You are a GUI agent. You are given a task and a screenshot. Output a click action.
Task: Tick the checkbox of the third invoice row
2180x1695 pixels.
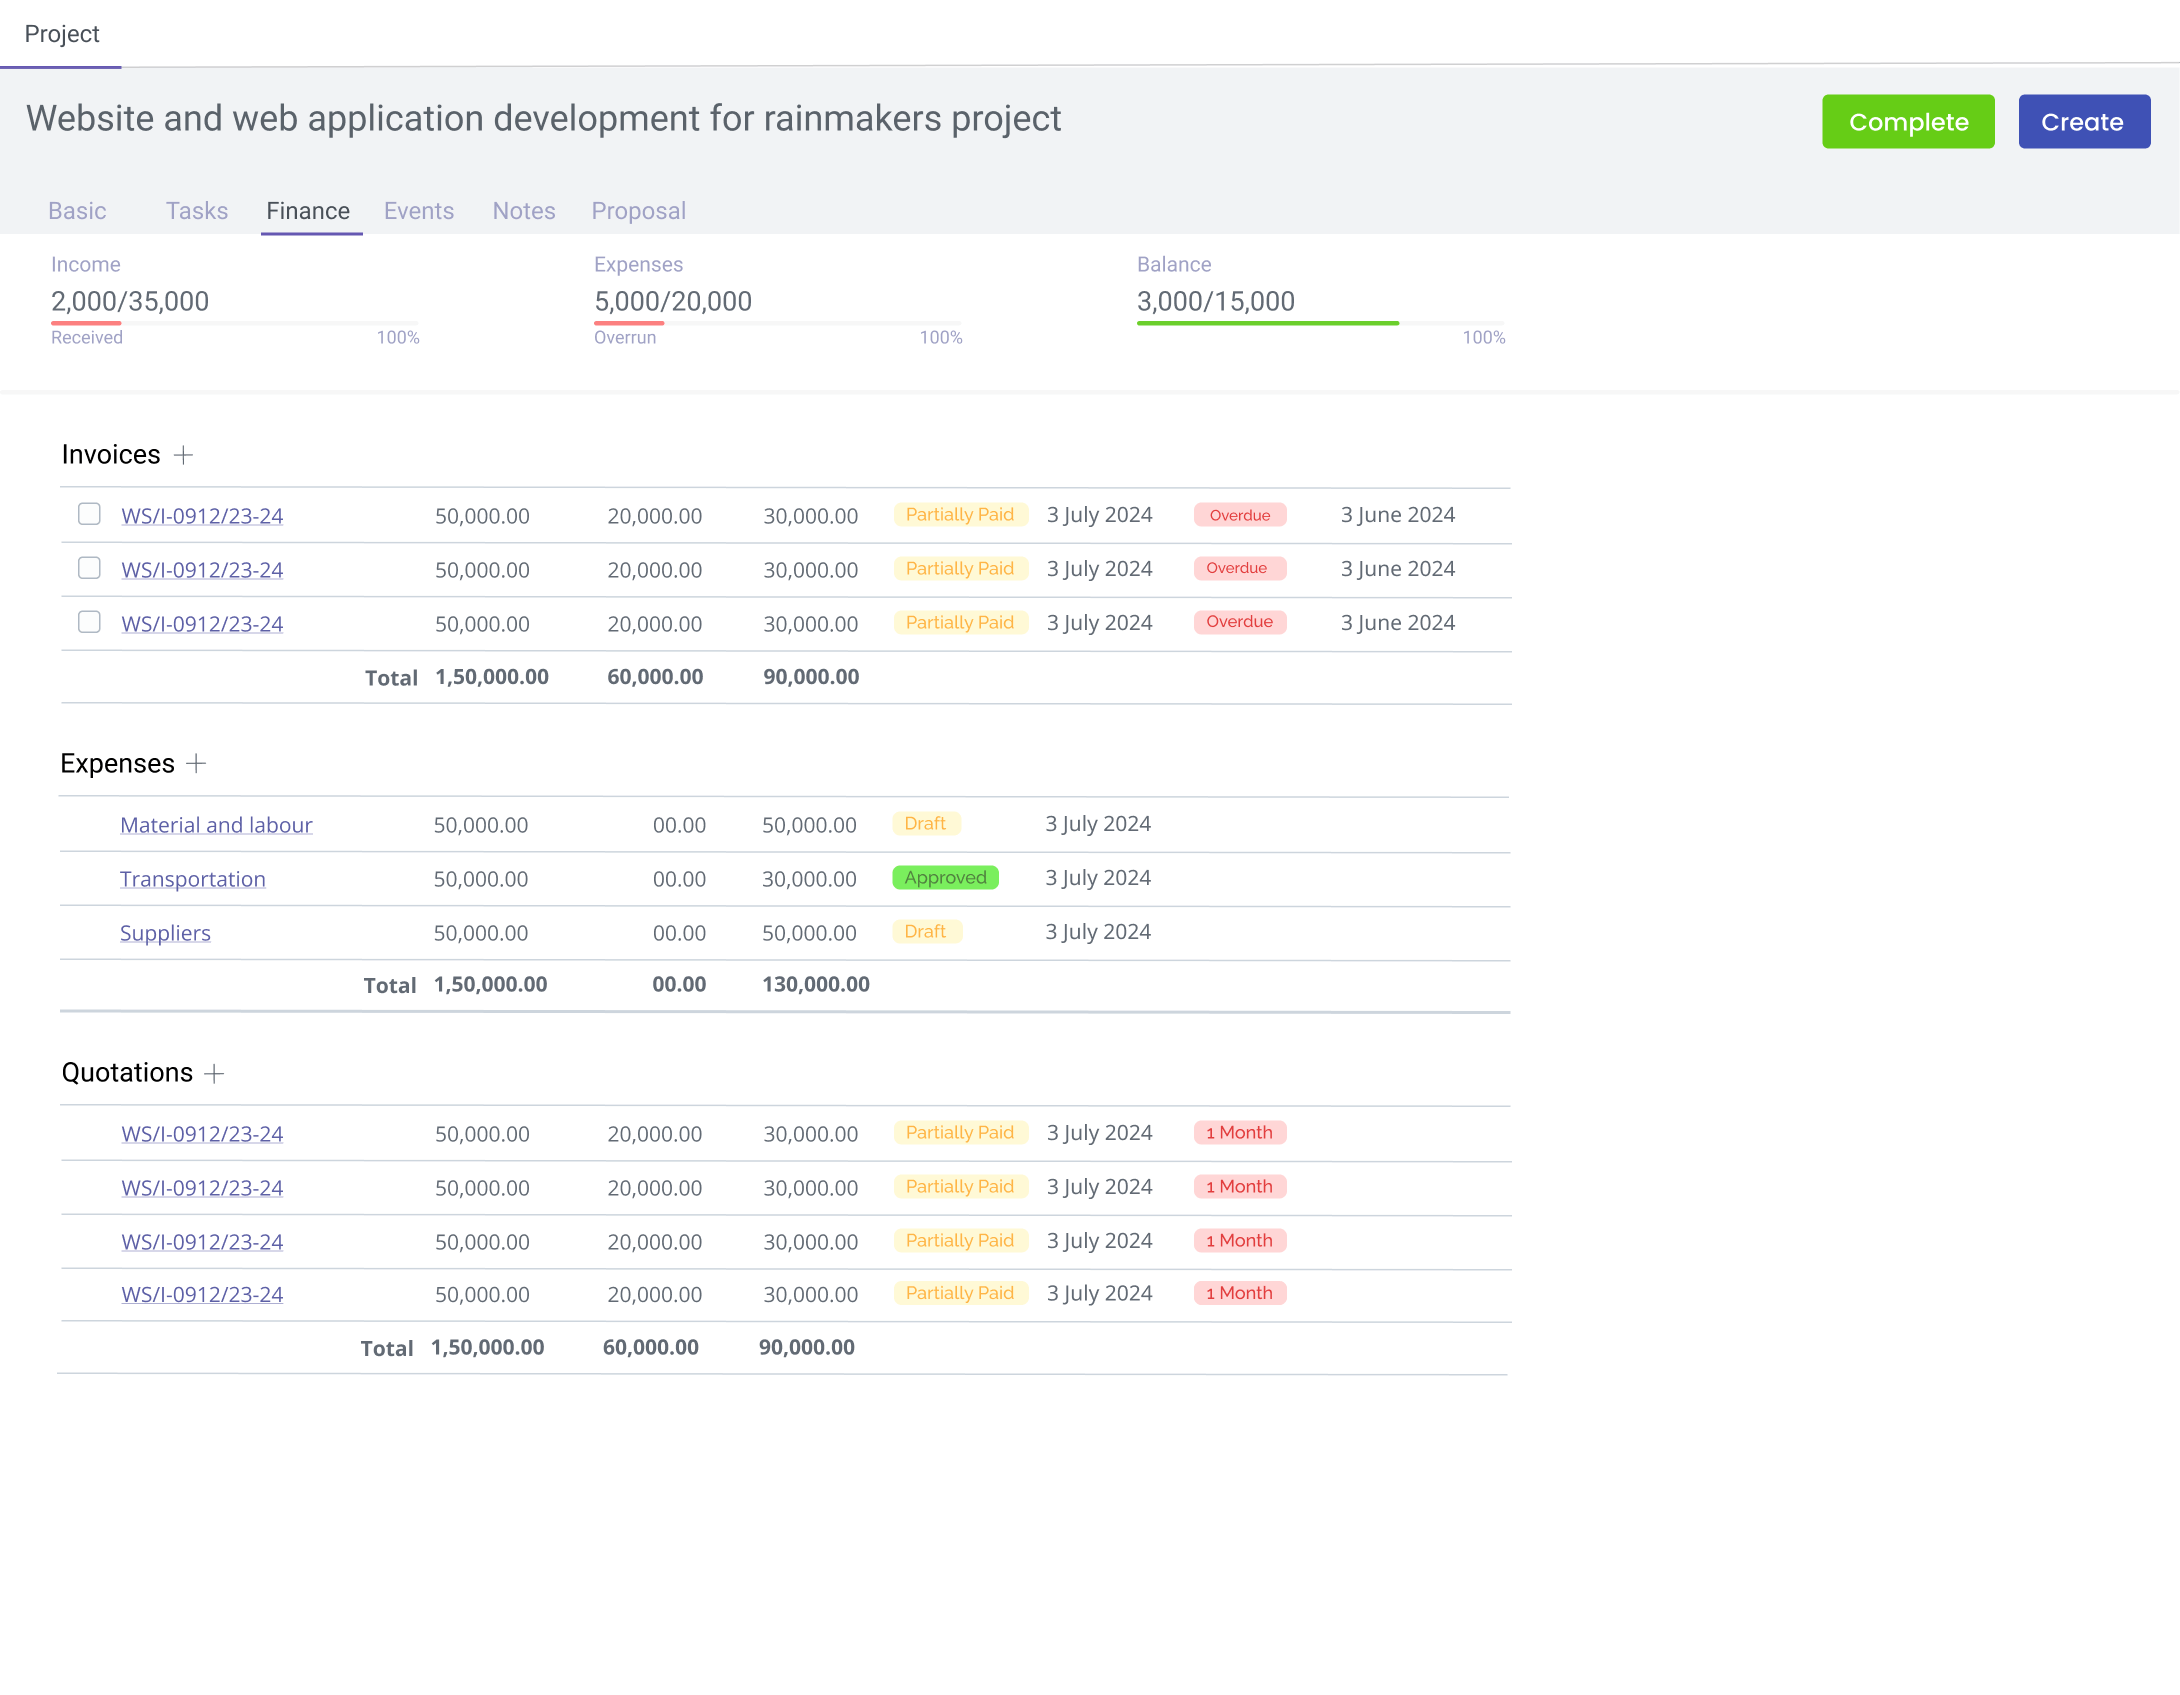[x=89, y=622]
